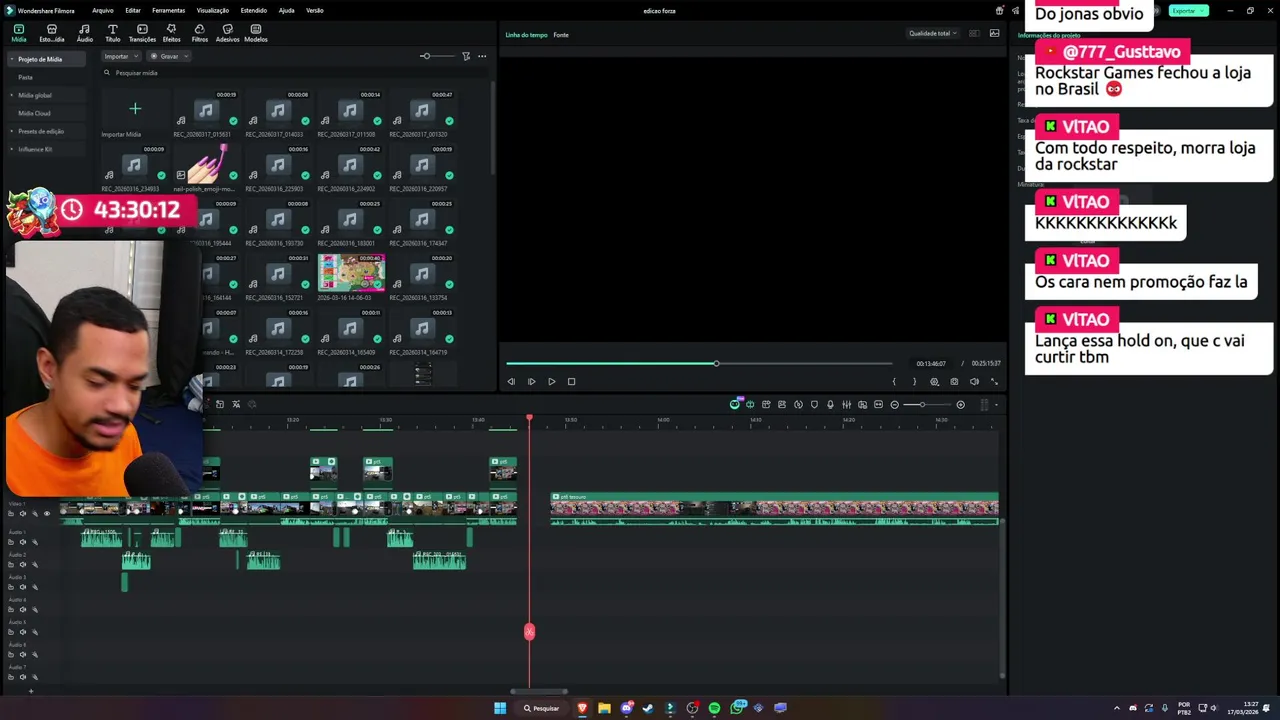Open the Transições tab

pyautogui.click(x=142, y=33)
